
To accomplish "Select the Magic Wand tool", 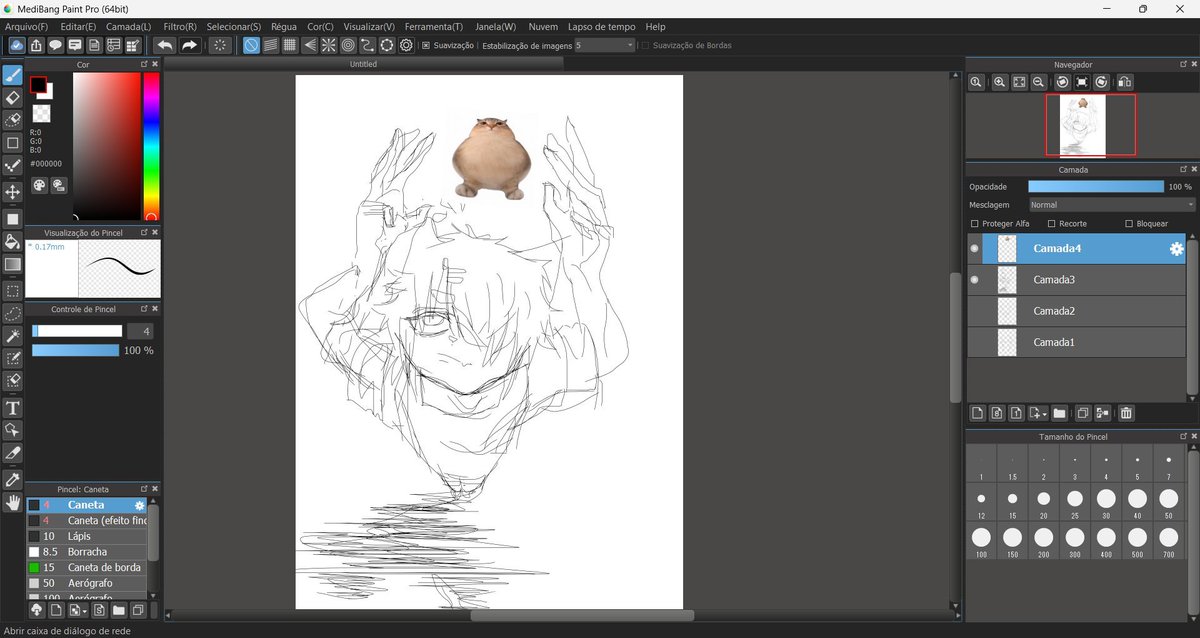I will click(x=13, y=336).
